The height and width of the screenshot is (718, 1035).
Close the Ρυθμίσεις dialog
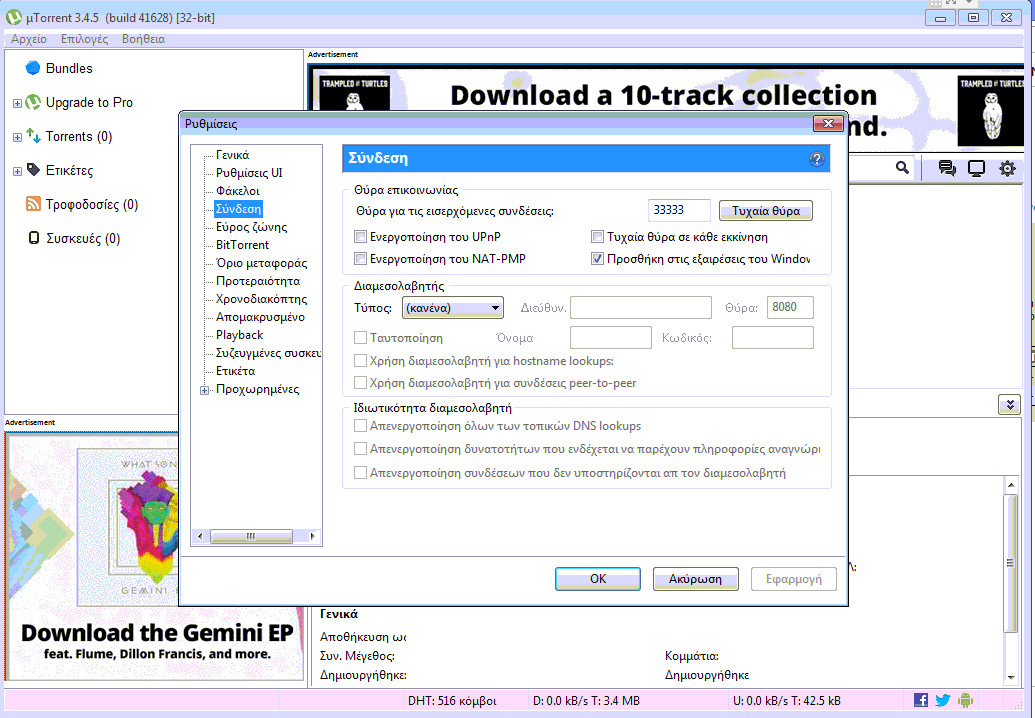[828, 123]
